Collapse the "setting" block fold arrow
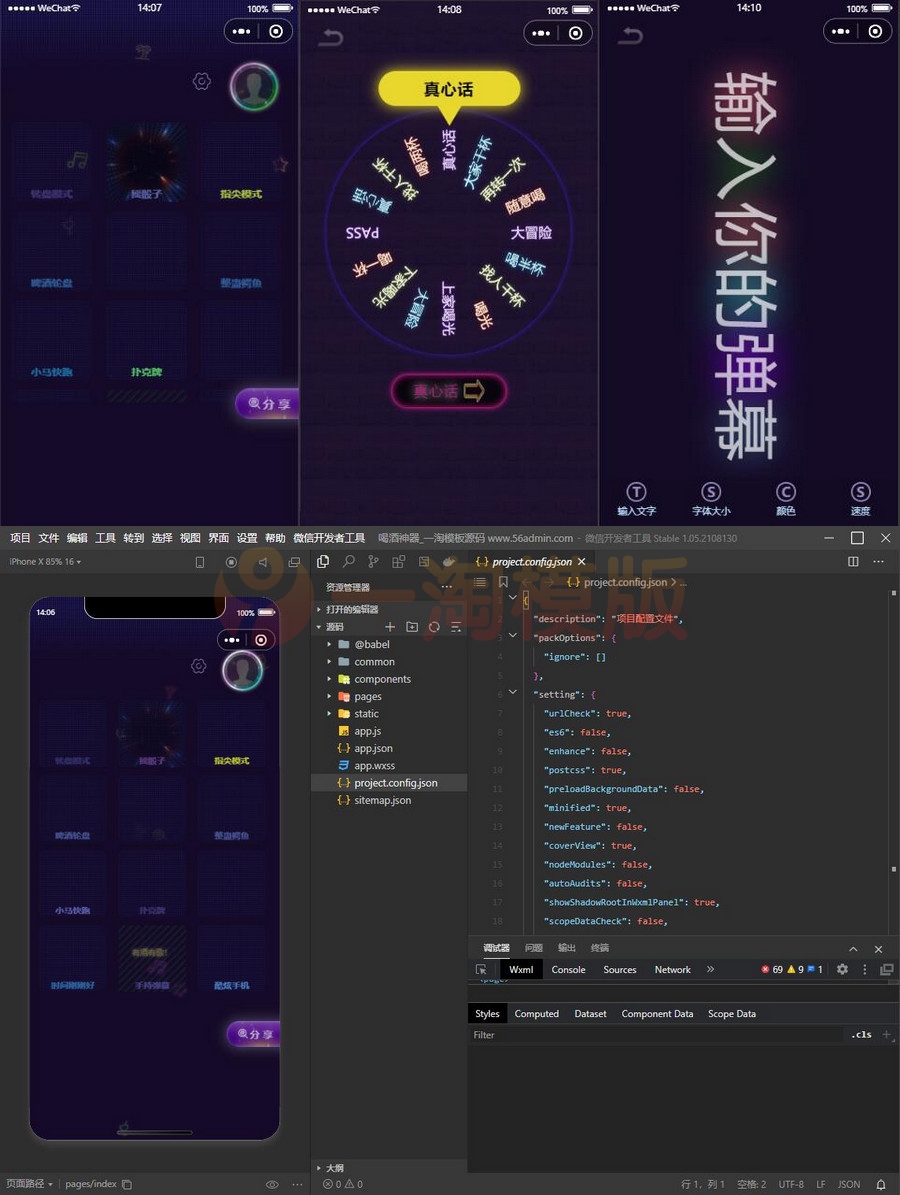 513,692
